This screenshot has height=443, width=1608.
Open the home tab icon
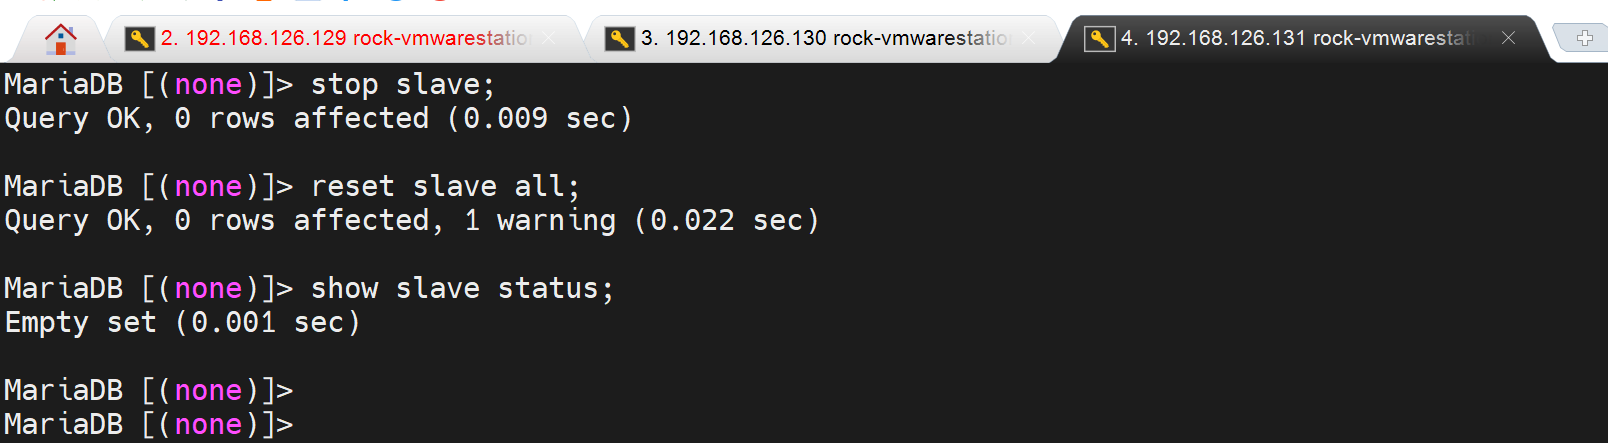(61, 39)
